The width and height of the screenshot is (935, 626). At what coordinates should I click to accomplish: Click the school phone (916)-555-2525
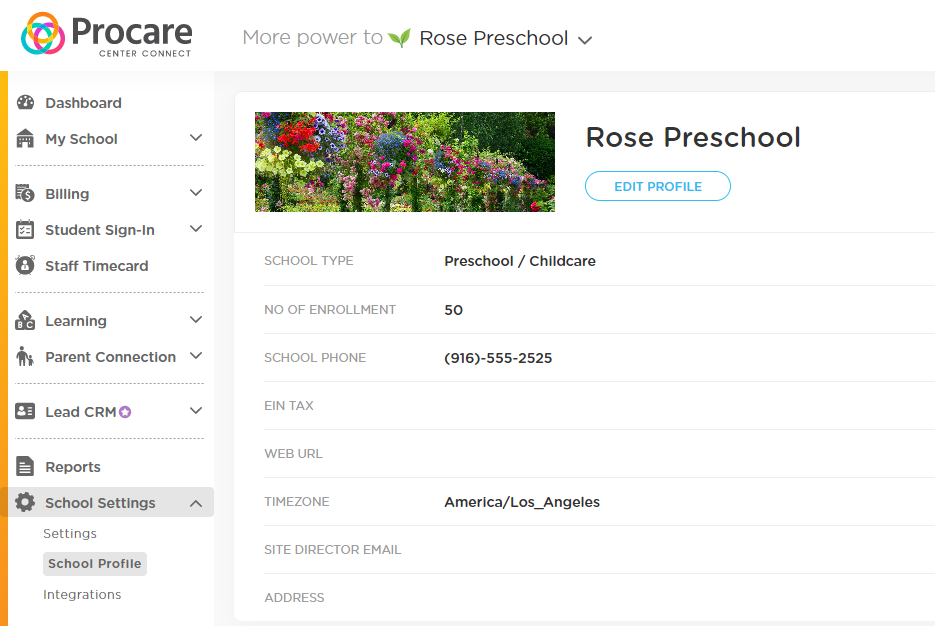point(498,358)
